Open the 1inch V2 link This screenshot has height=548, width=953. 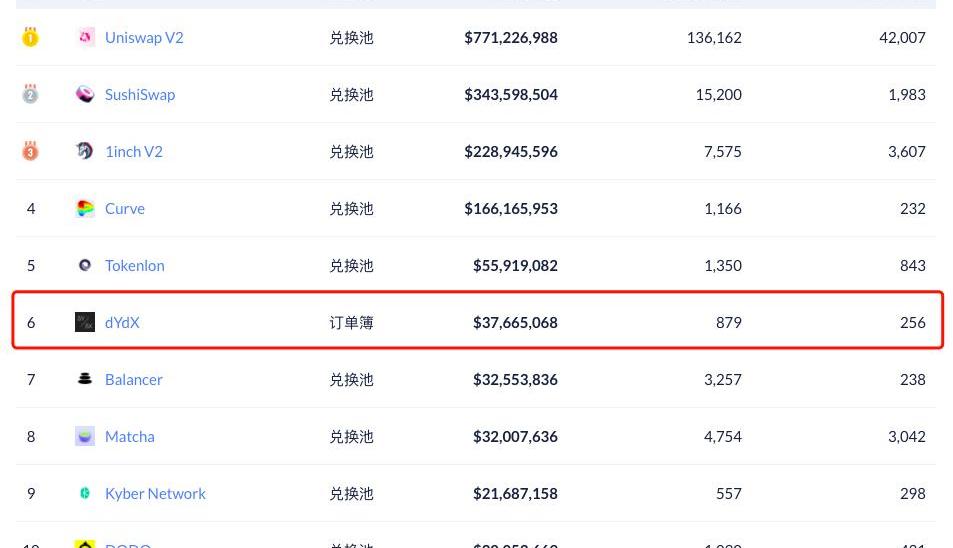[134, 151]
